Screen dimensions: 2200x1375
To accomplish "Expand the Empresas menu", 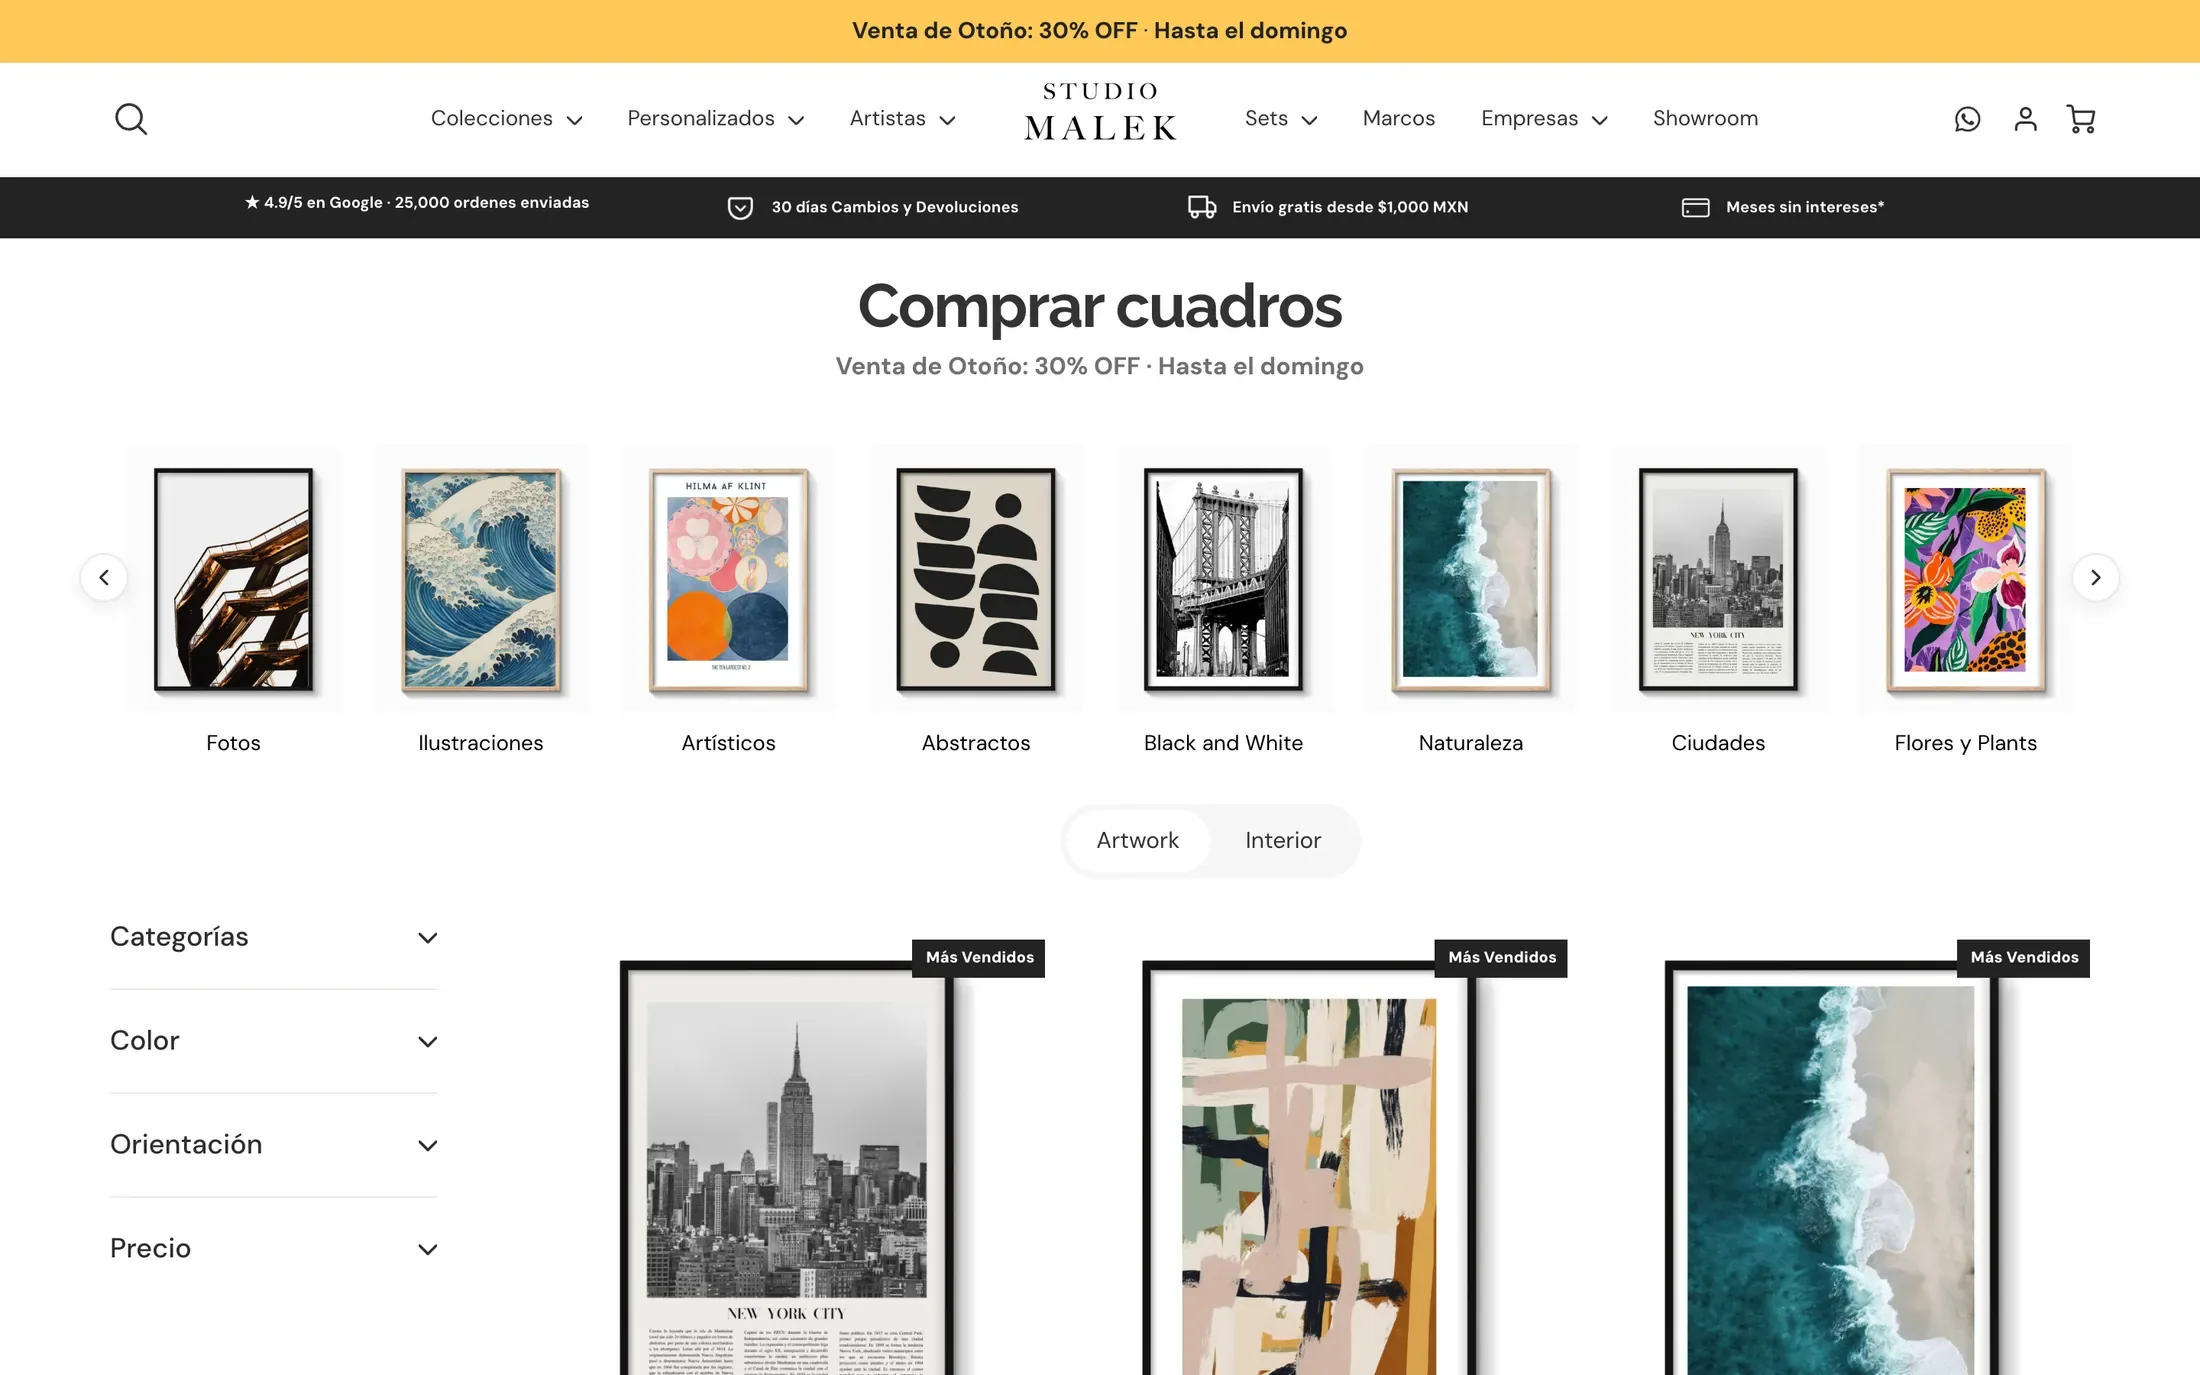I will point(1544,118).
